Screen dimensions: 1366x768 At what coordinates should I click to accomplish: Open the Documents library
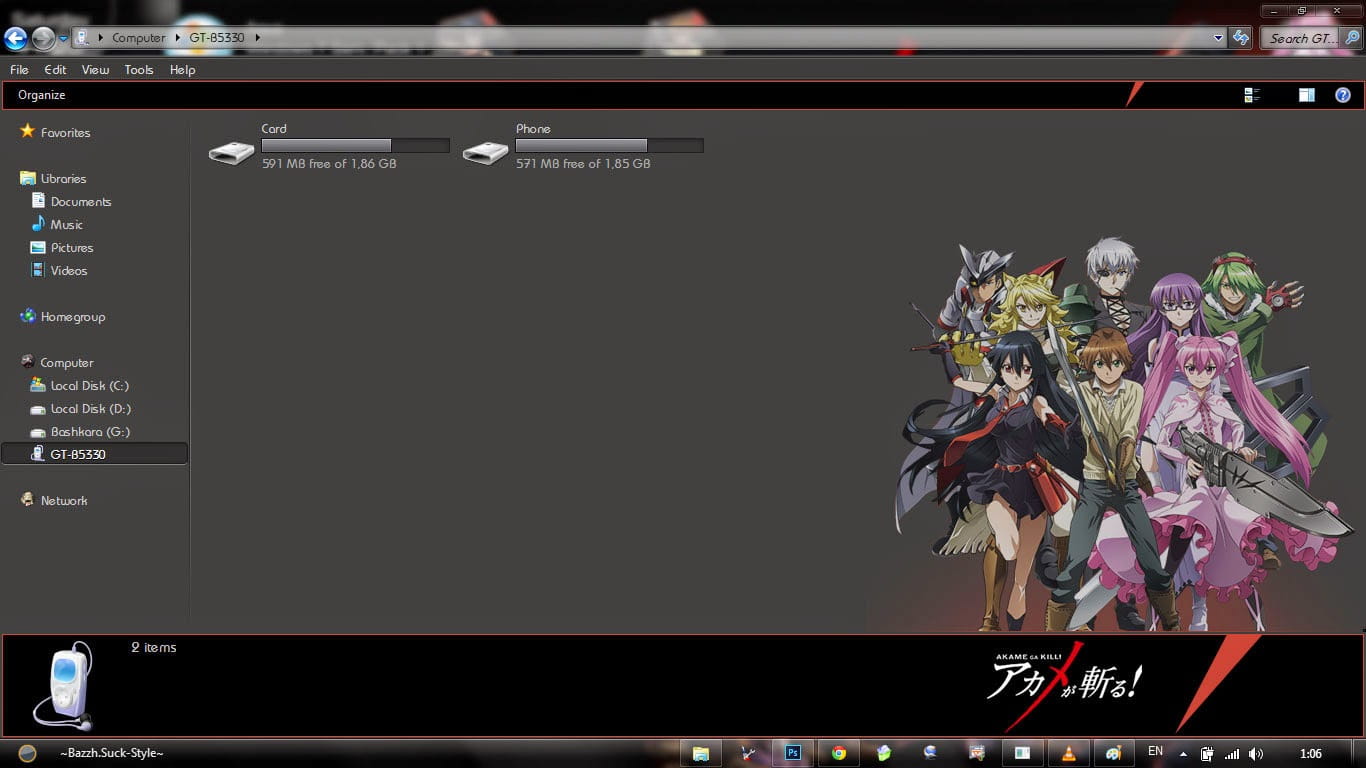(x=81, y=202)
